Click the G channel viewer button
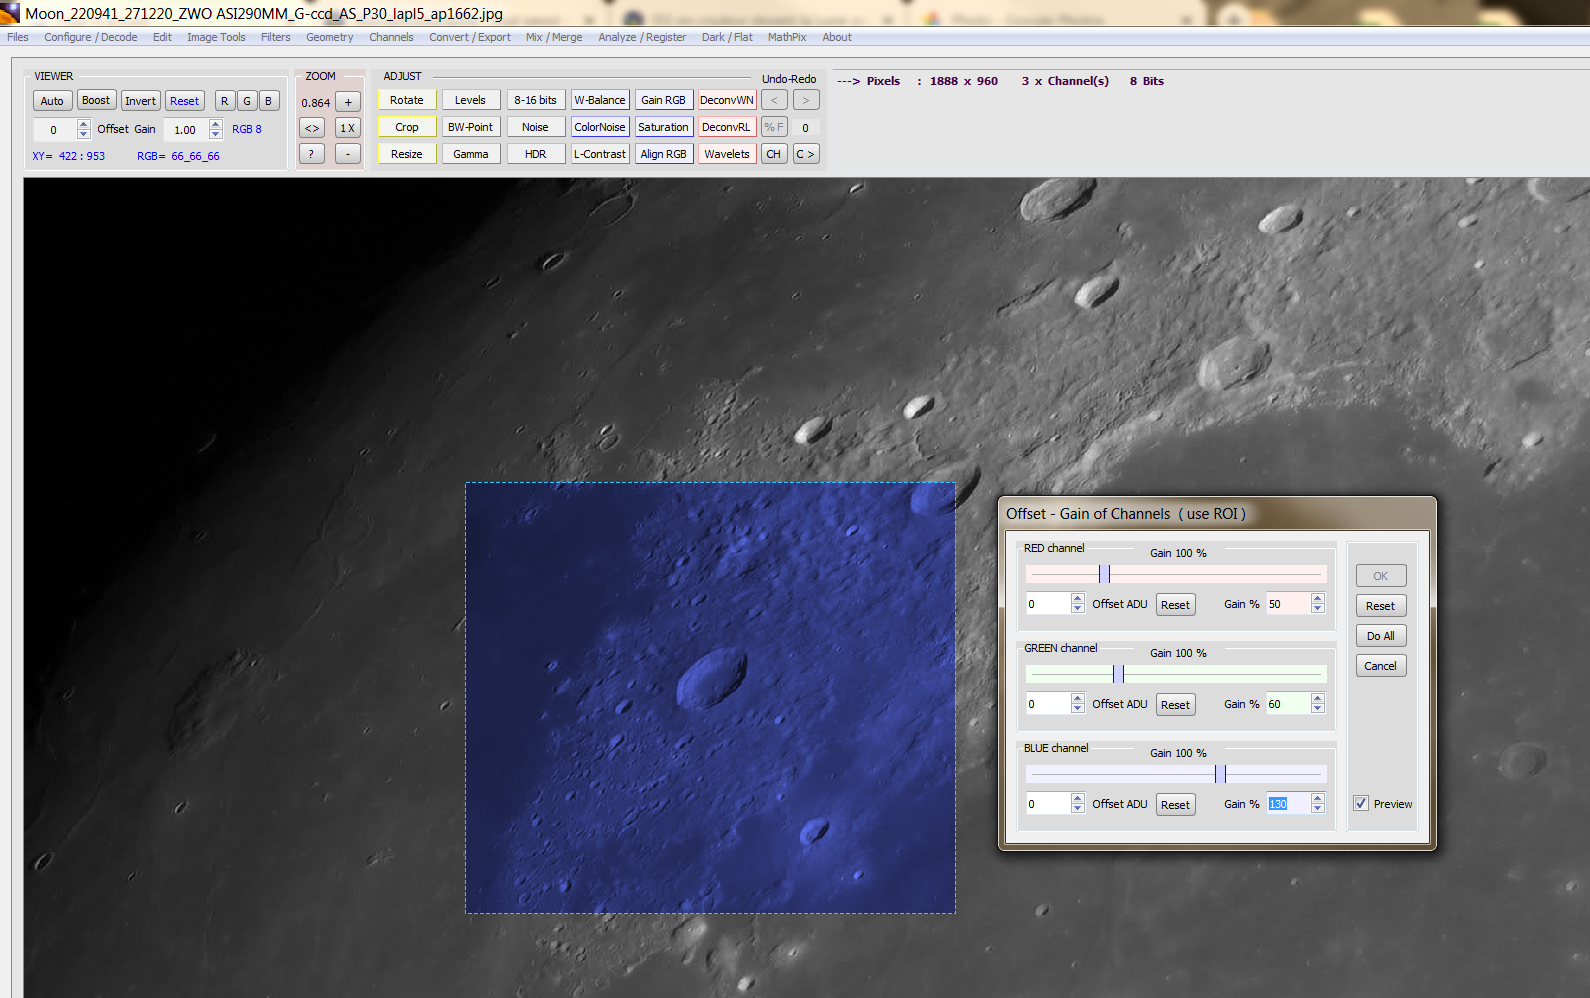Screen dimensions: 1590x998 point(247,101)
